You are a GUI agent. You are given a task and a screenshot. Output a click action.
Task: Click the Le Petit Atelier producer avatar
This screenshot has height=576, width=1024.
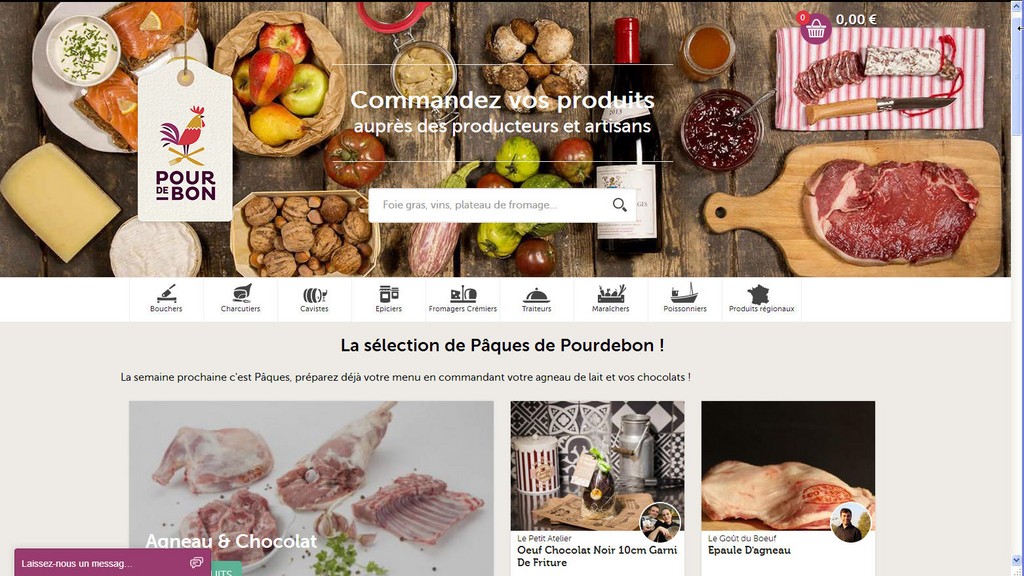660,522
